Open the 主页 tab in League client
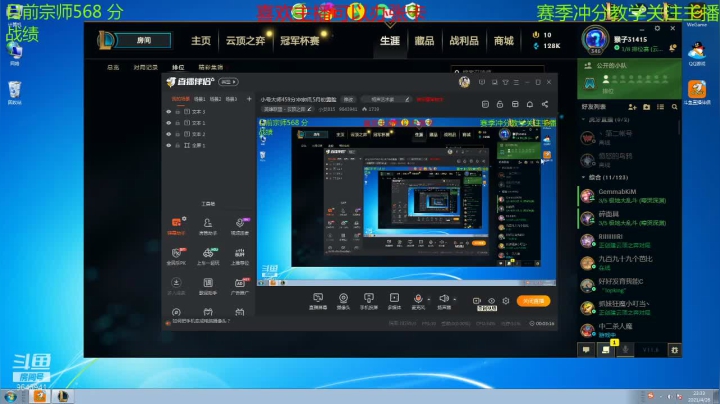Image resolution: width=720 pixels, height=404 pixels. coord(201,41)
